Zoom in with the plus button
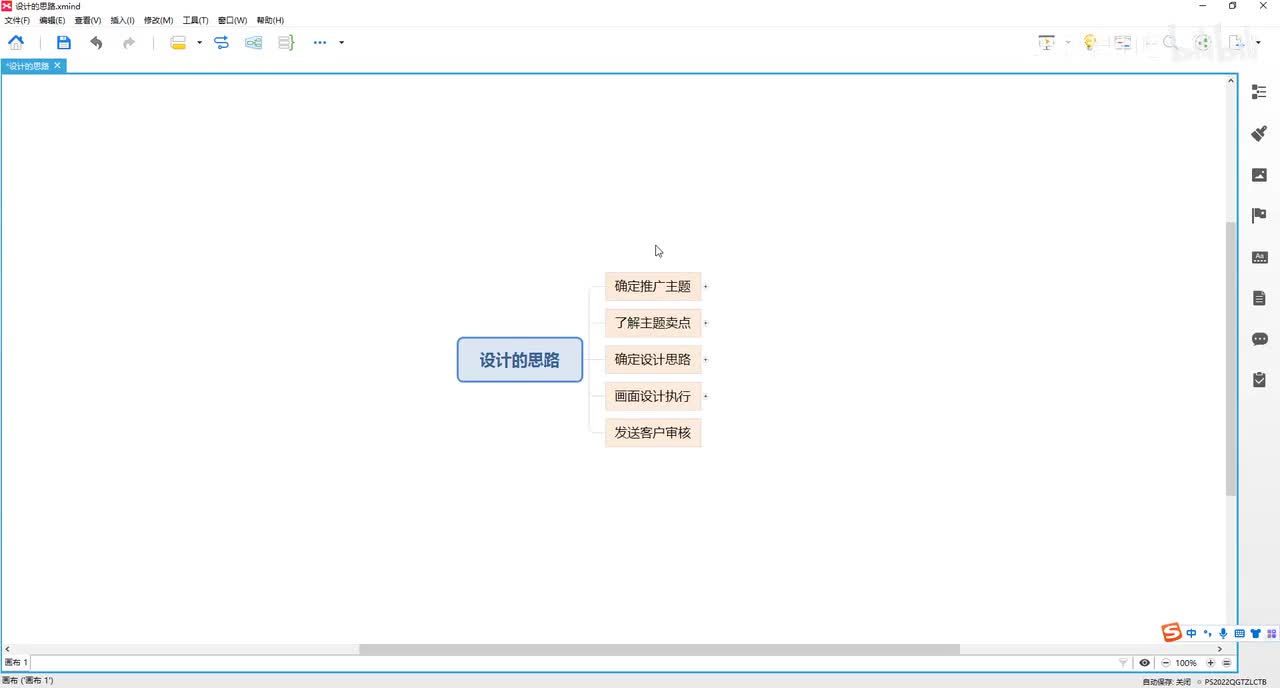1280x688 pixels. point(1211,663)
